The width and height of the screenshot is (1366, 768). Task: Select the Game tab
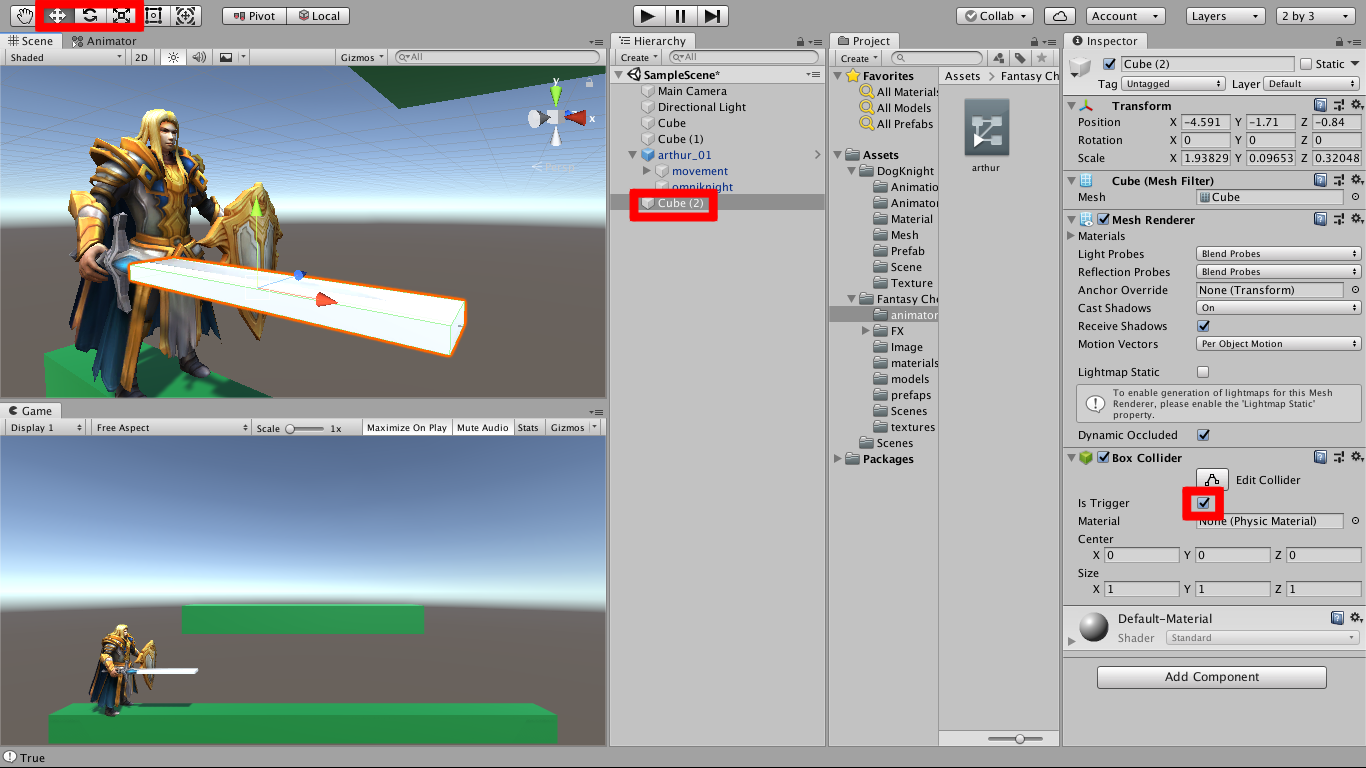(30, 411)
